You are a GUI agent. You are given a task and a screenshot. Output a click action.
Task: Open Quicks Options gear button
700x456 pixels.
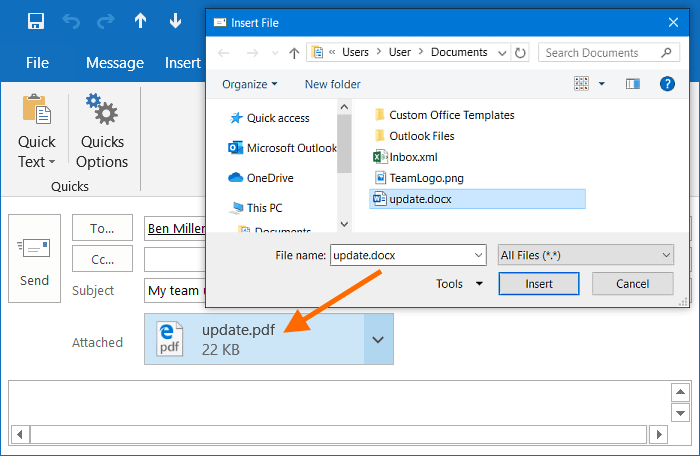click(x=102, y=131)
